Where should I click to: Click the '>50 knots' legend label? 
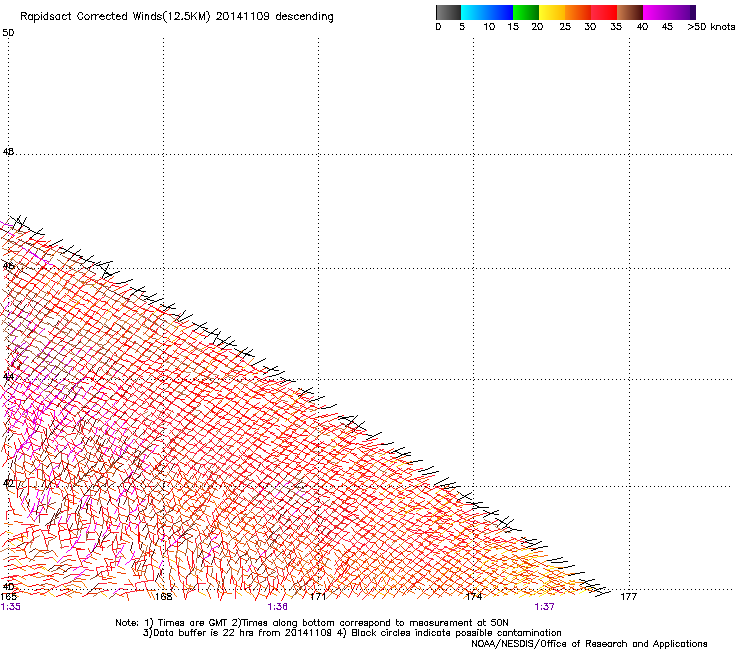[x=711, y=27]
